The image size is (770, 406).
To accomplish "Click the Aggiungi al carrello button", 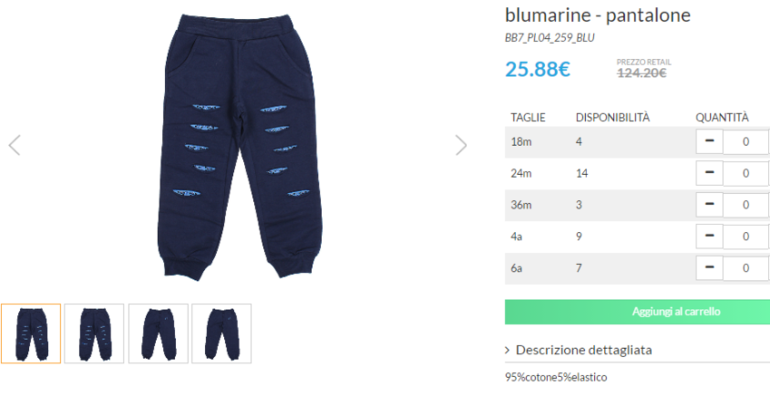I will pos(637,312).
